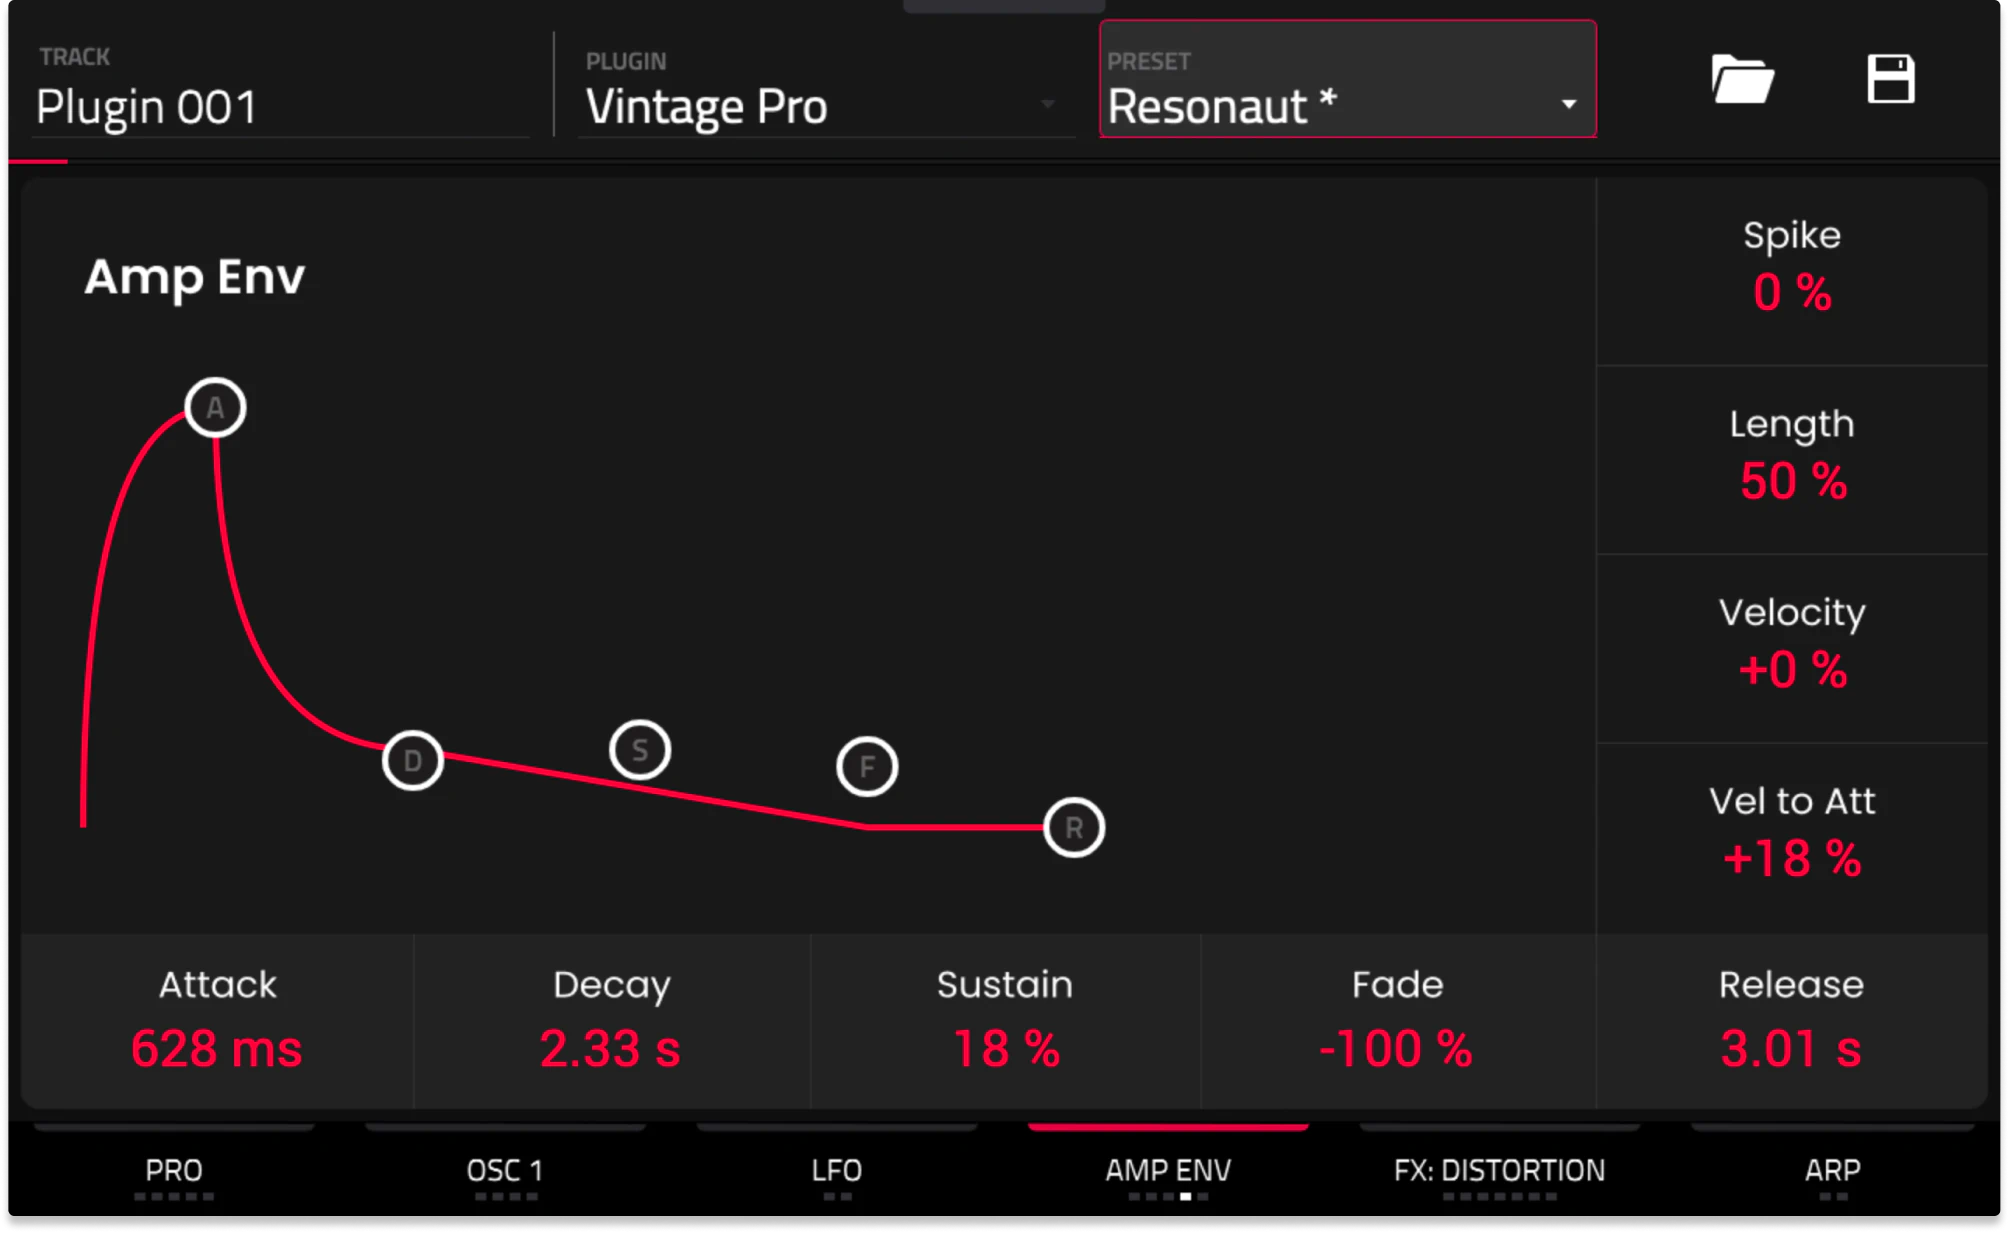Select the Release 3.01 s parameter
The height and width of the screenshot is (1233, 2009).
coord(1791,1020)
